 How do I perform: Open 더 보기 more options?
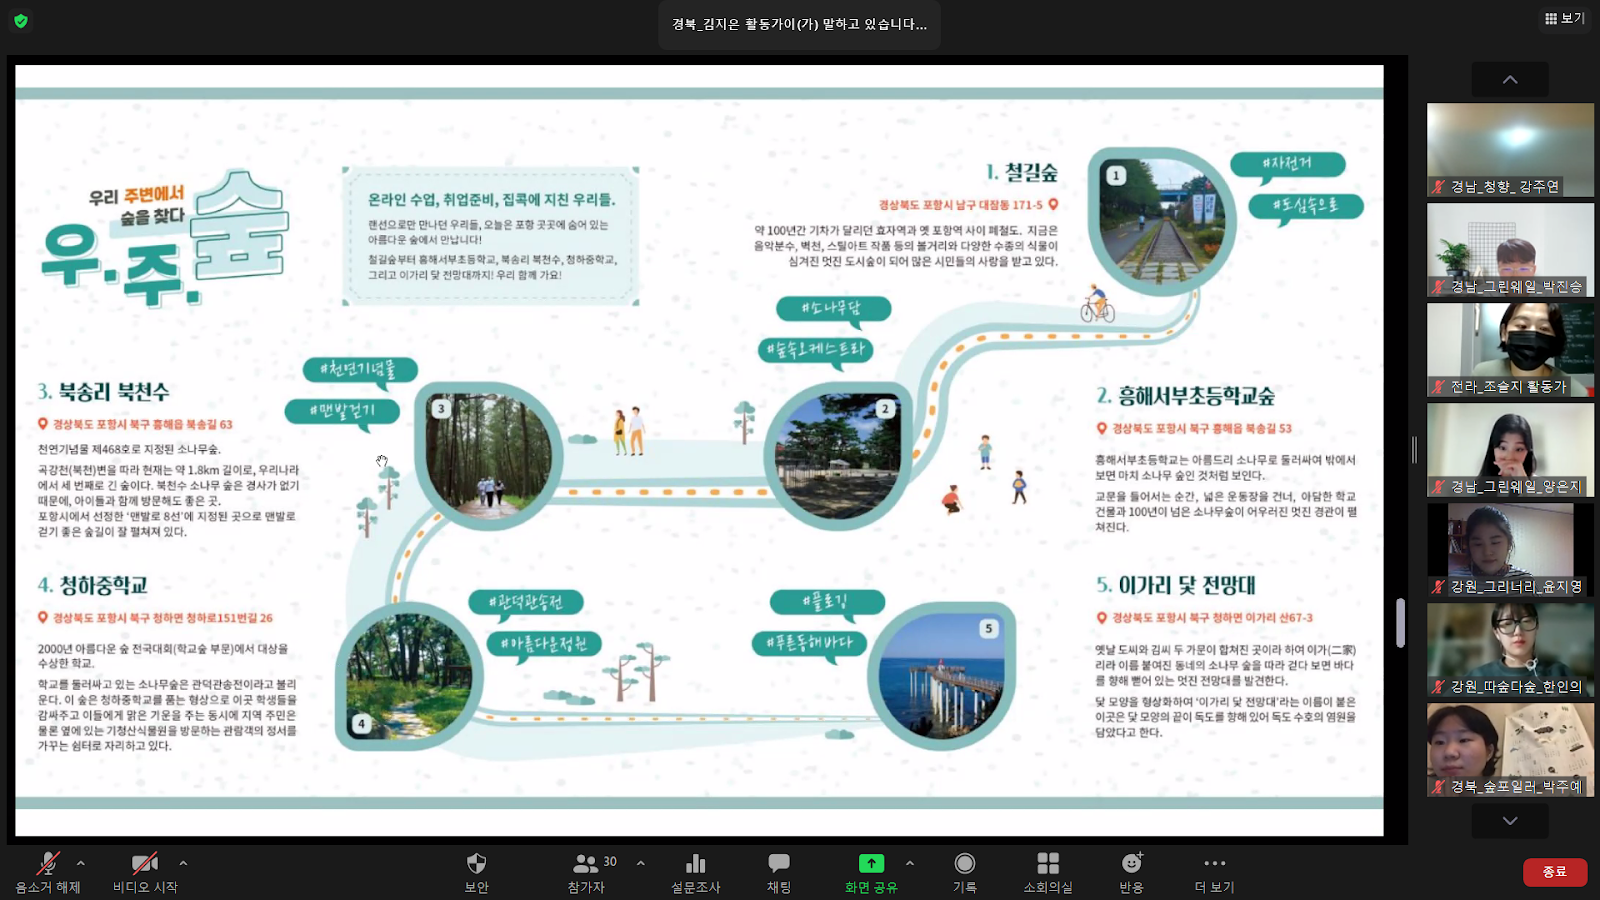coord(1215,872)
